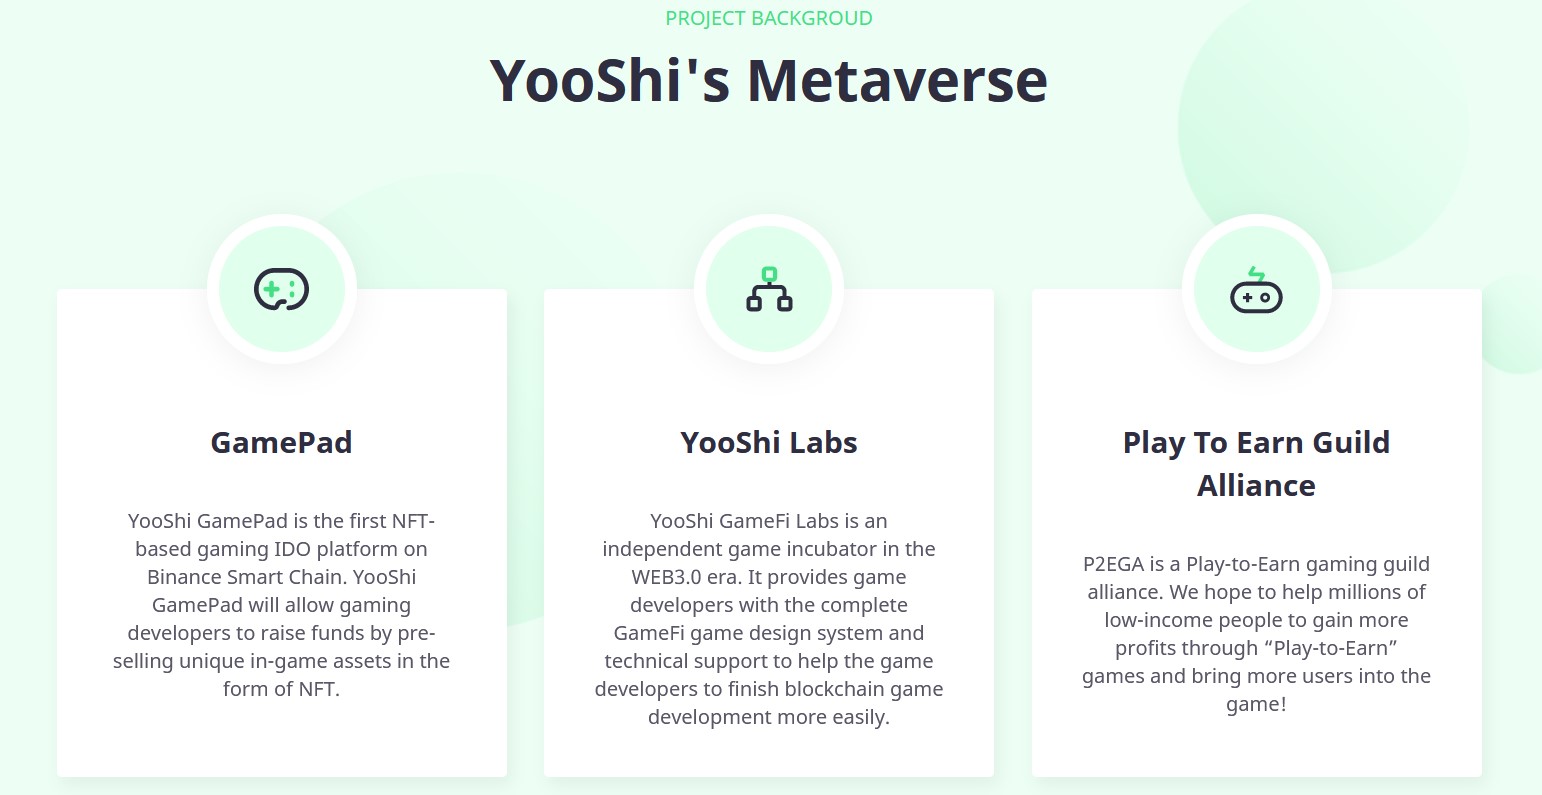Click the word "P2EGA" in the description
The height and width of the screenshot is (795, 1542).
coord(1114,564)
